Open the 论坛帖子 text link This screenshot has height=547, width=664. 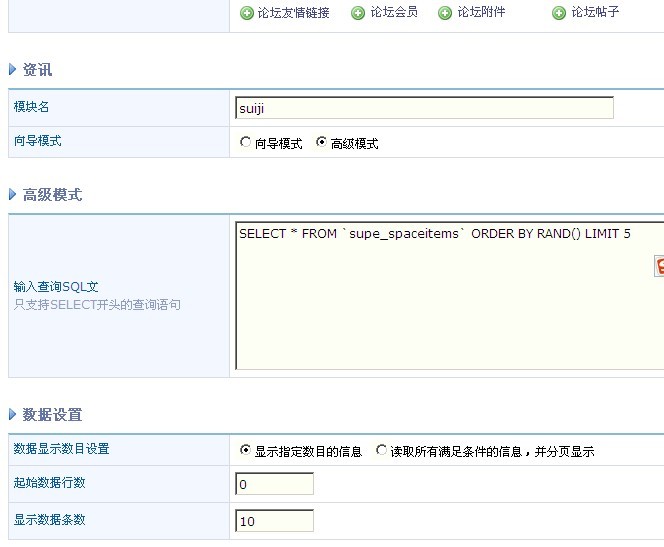pyautogui.click(x=596, y=14)
